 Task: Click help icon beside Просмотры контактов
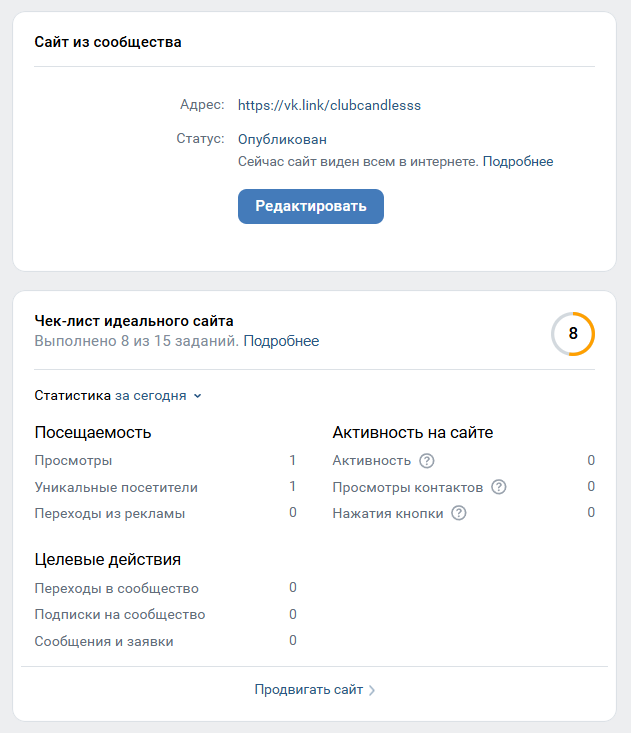[499, 487]
